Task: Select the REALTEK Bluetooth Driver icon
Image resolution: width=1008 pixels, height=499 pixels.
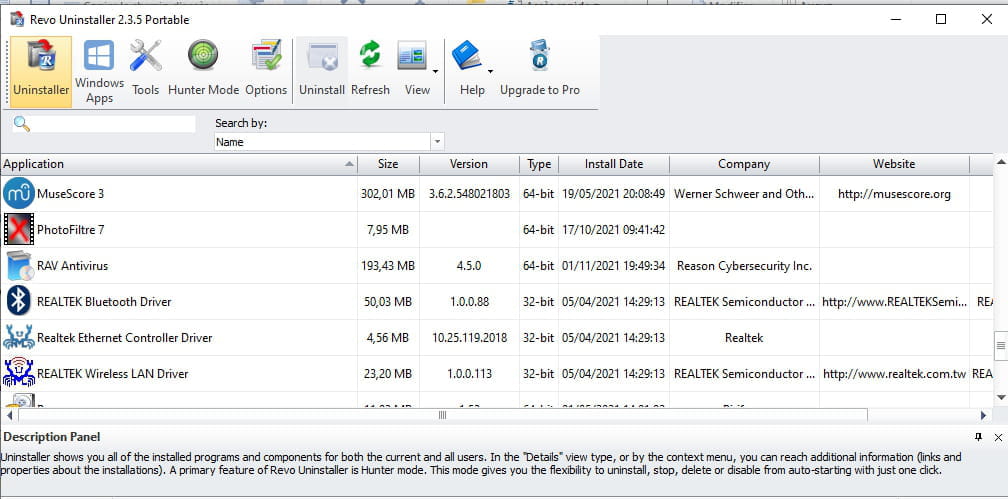Action: coord(19,302)
